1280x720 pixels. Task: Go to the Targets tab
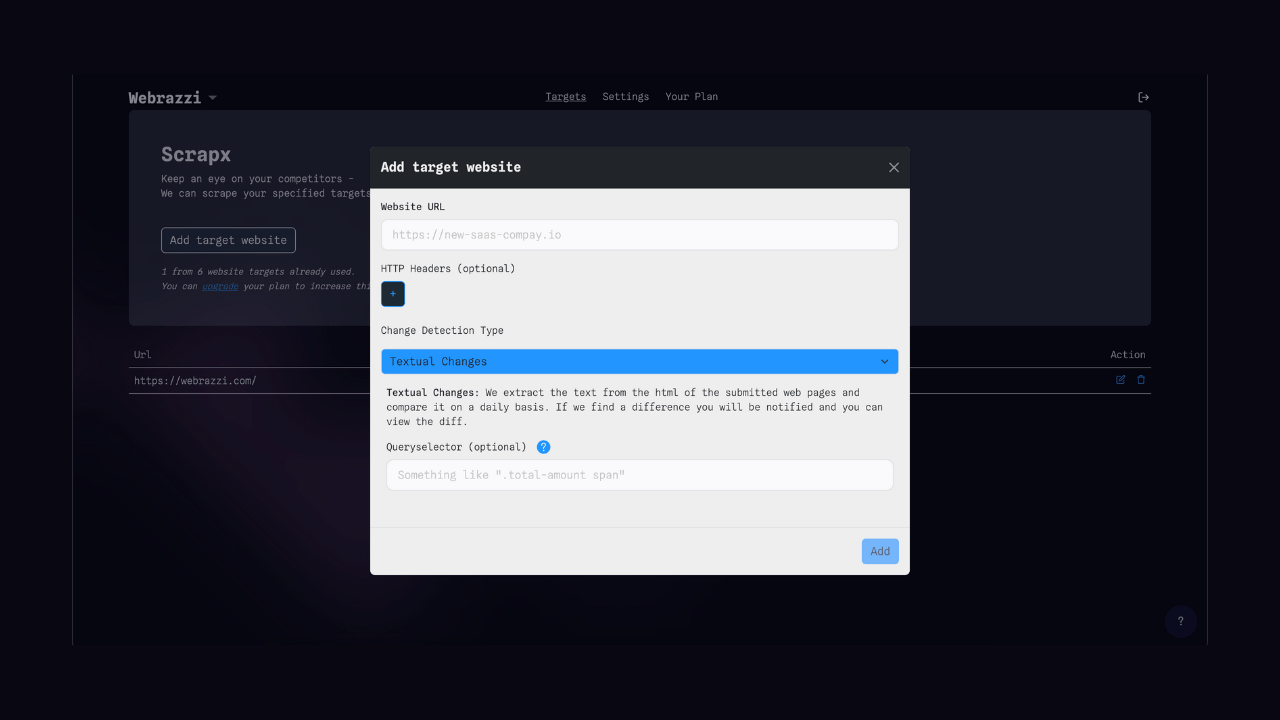point(566,97)
